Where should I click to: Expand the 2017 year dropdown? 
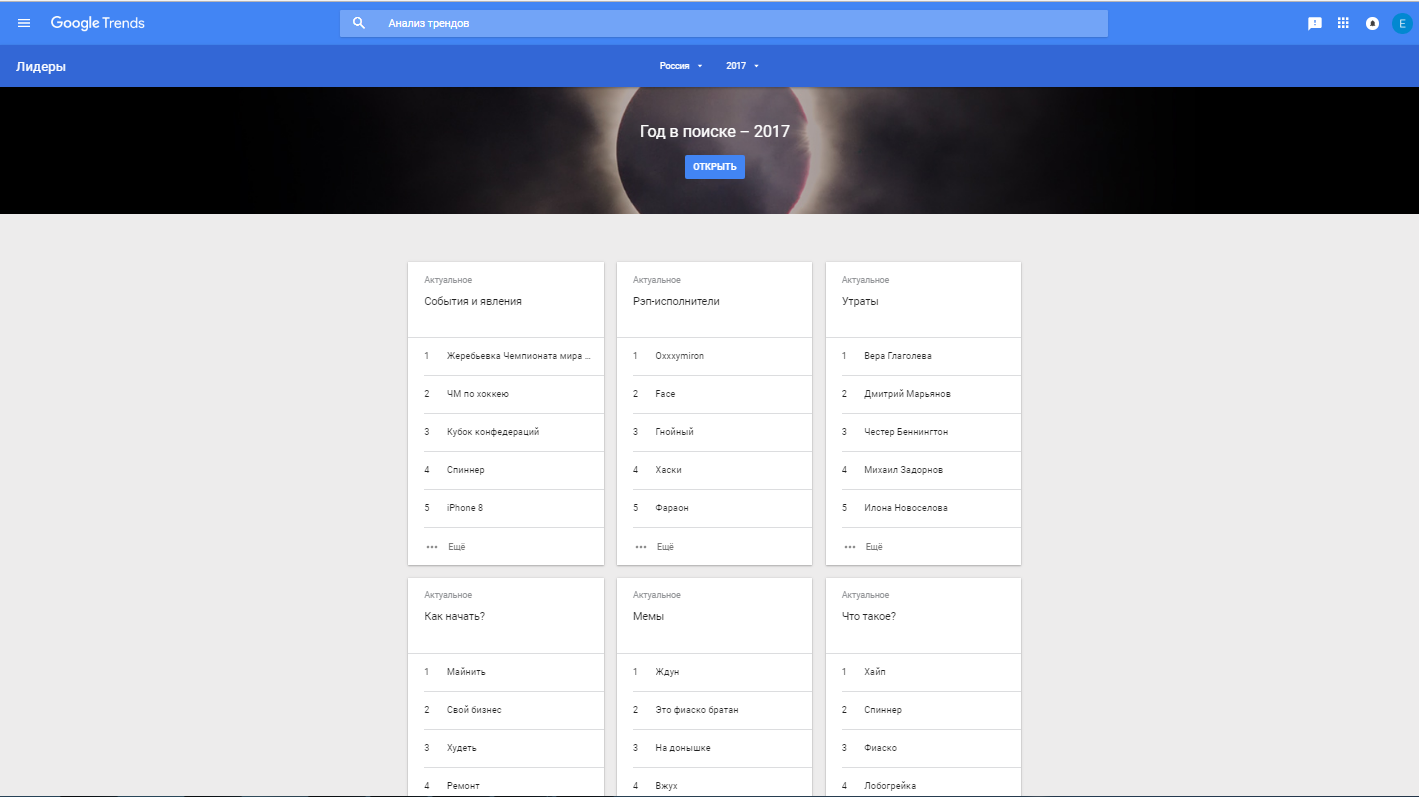pyautogui.click(x=742, y=66)
